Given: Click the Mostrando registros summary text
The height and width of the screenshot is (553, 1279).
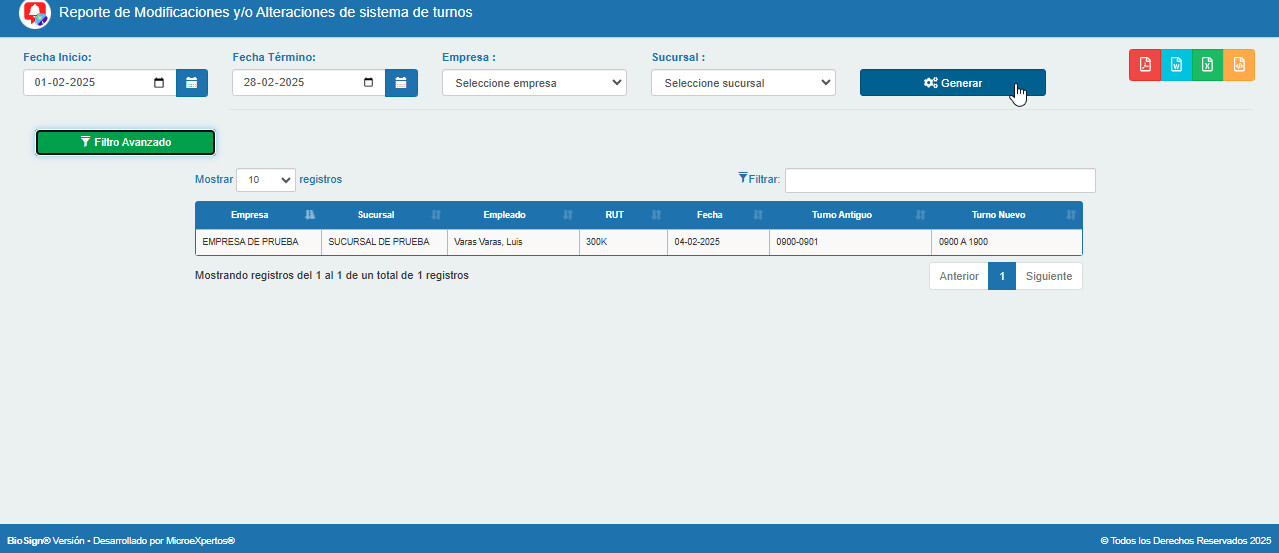Looking at the screenshot, I should (332, 275).
